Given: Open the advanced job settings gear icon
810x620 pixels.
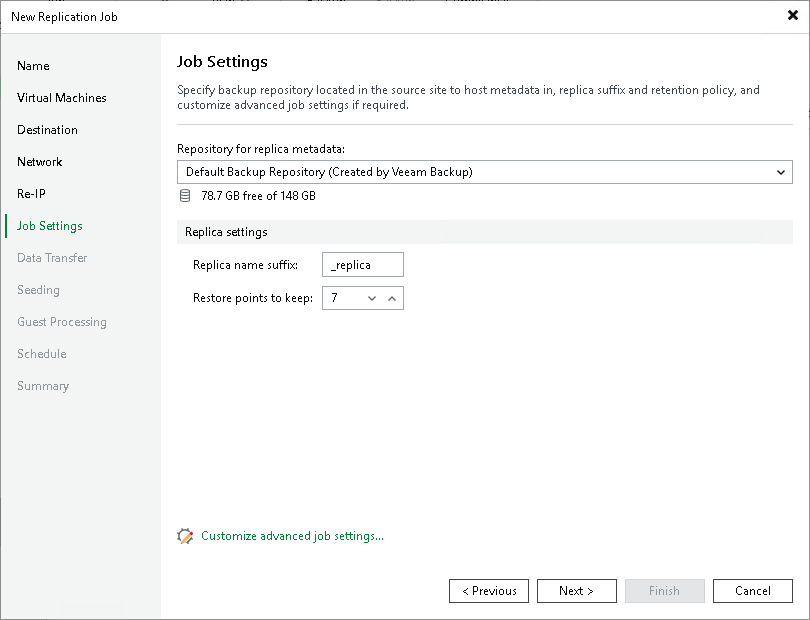Looking at the screenshot, I should pos(185,536).
